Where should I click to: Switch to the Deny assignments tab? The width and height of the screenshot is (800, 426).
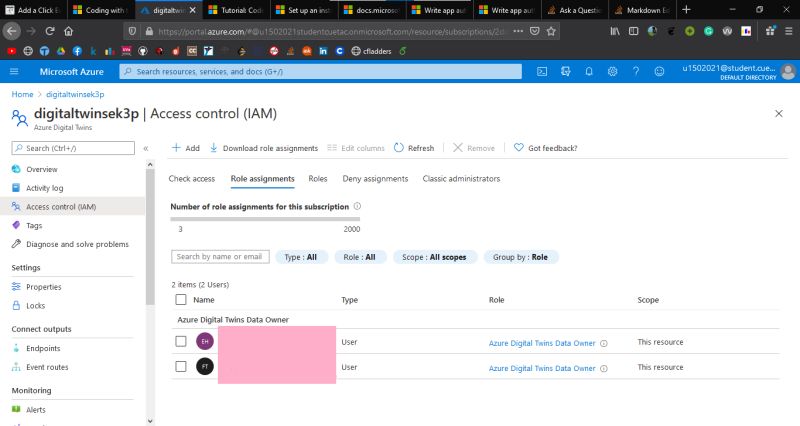pyautogui.click(x=375, y=179)
